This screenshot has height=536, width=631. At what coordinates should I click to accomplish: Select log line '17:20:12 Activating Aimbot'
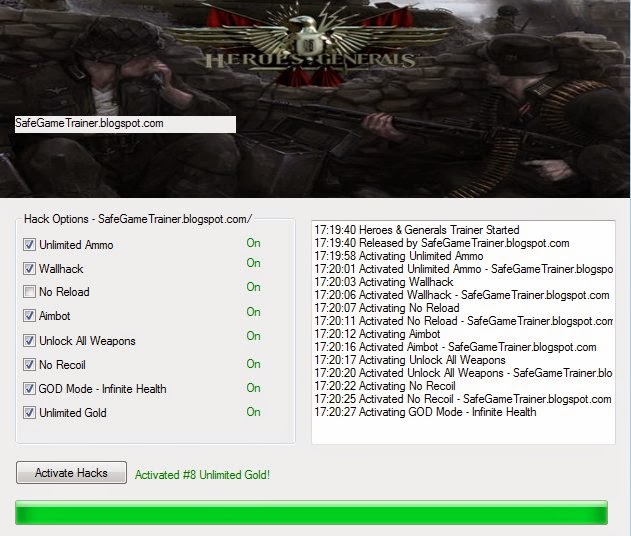click(x=377, y=334)
